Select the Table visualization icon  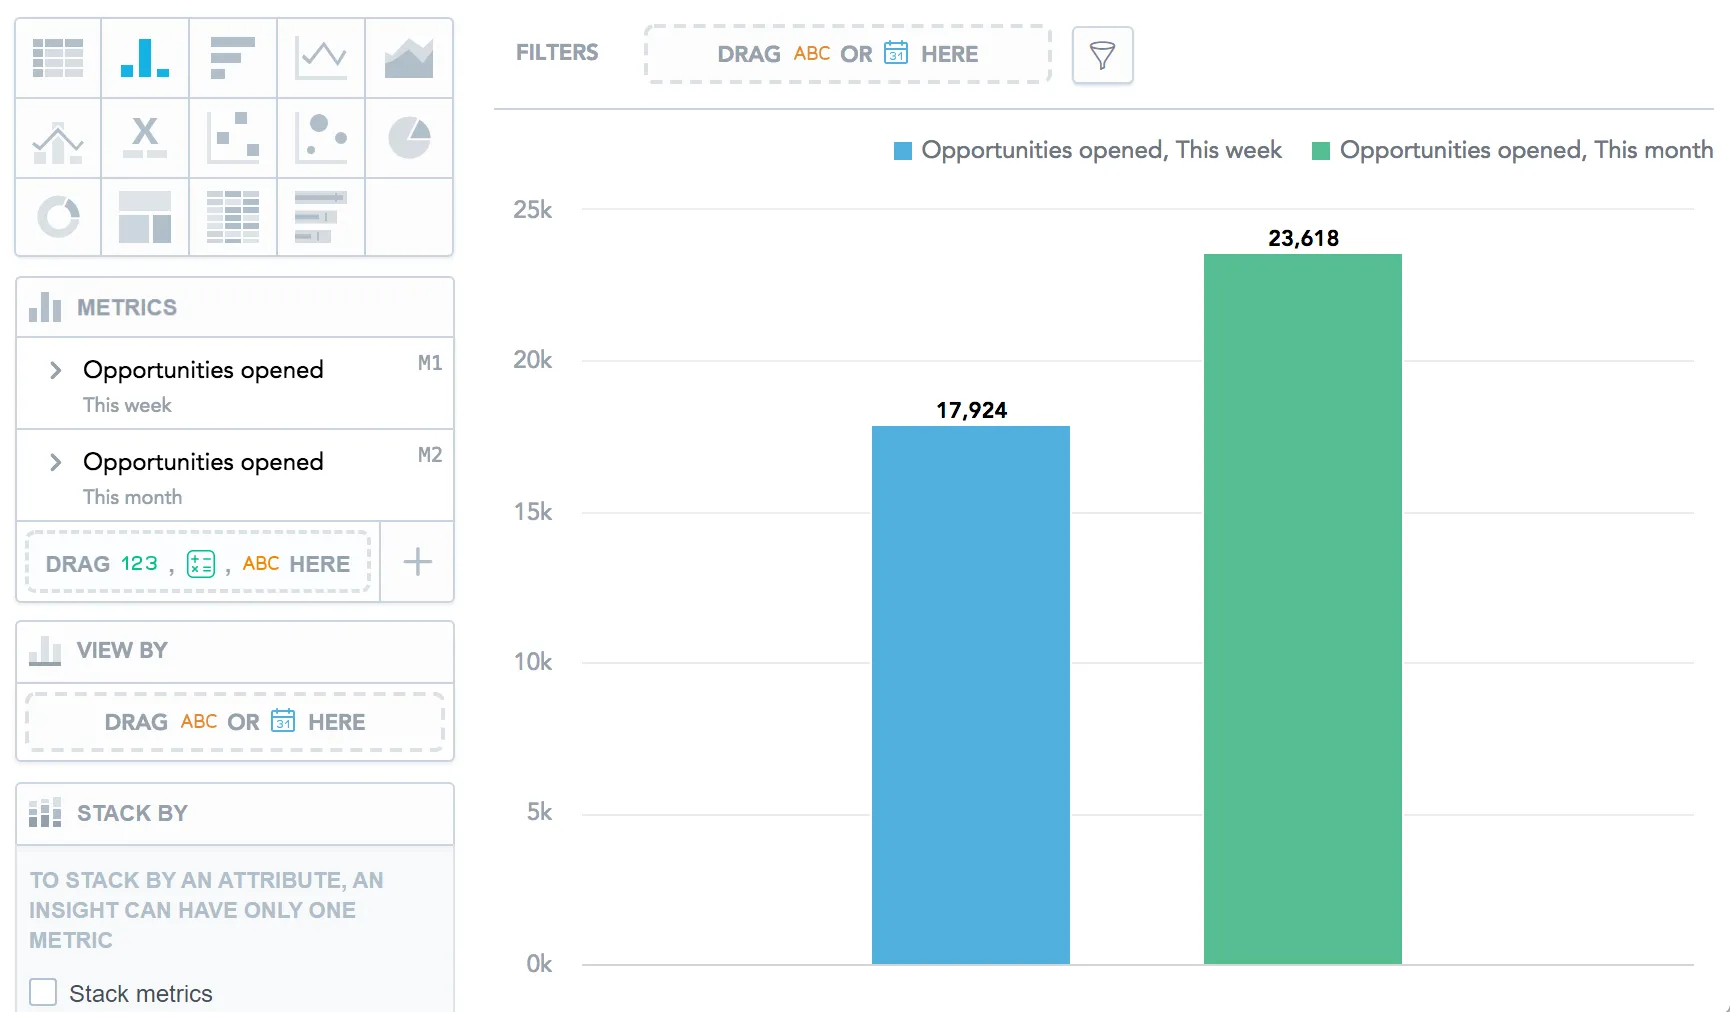click(57, 57)
